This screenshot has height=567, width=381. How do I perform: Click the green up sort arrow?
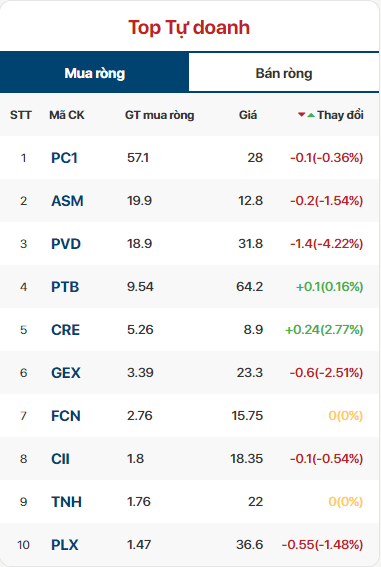311,115
